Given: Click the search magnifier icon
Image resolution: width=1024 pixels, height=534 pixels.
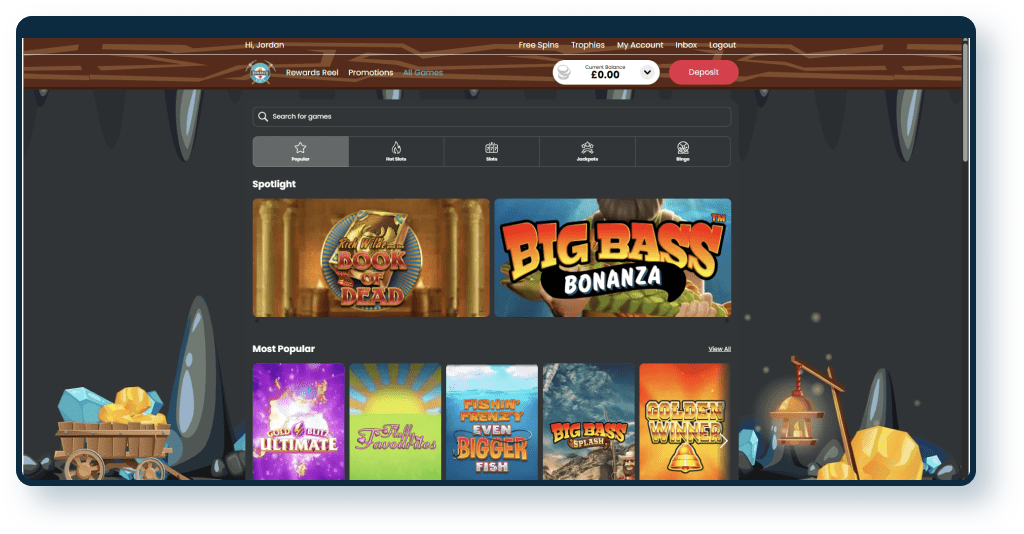Looking at the screenshot, I should tap(263, 117).
